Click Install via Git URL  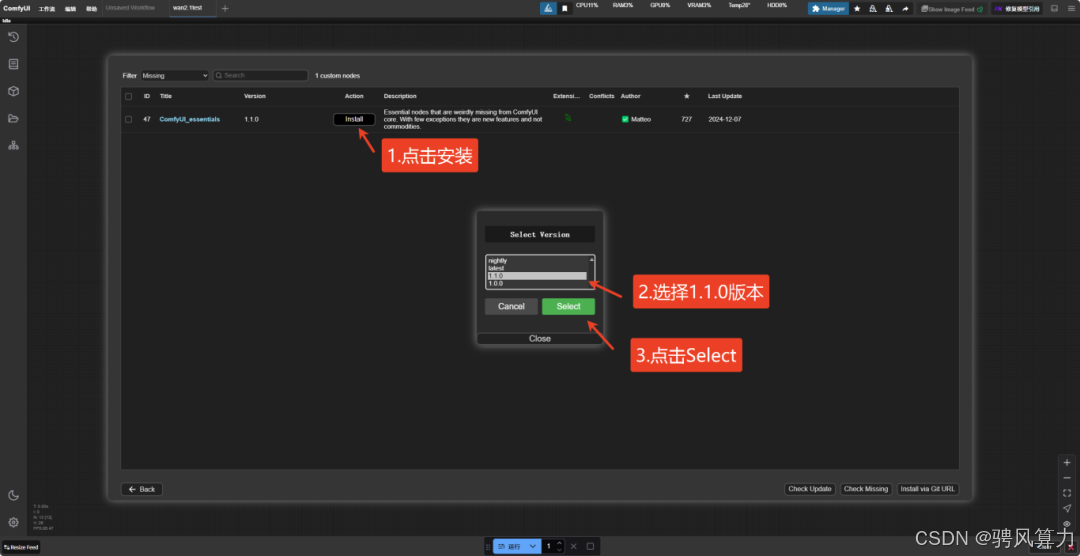(x=928, y=489)
